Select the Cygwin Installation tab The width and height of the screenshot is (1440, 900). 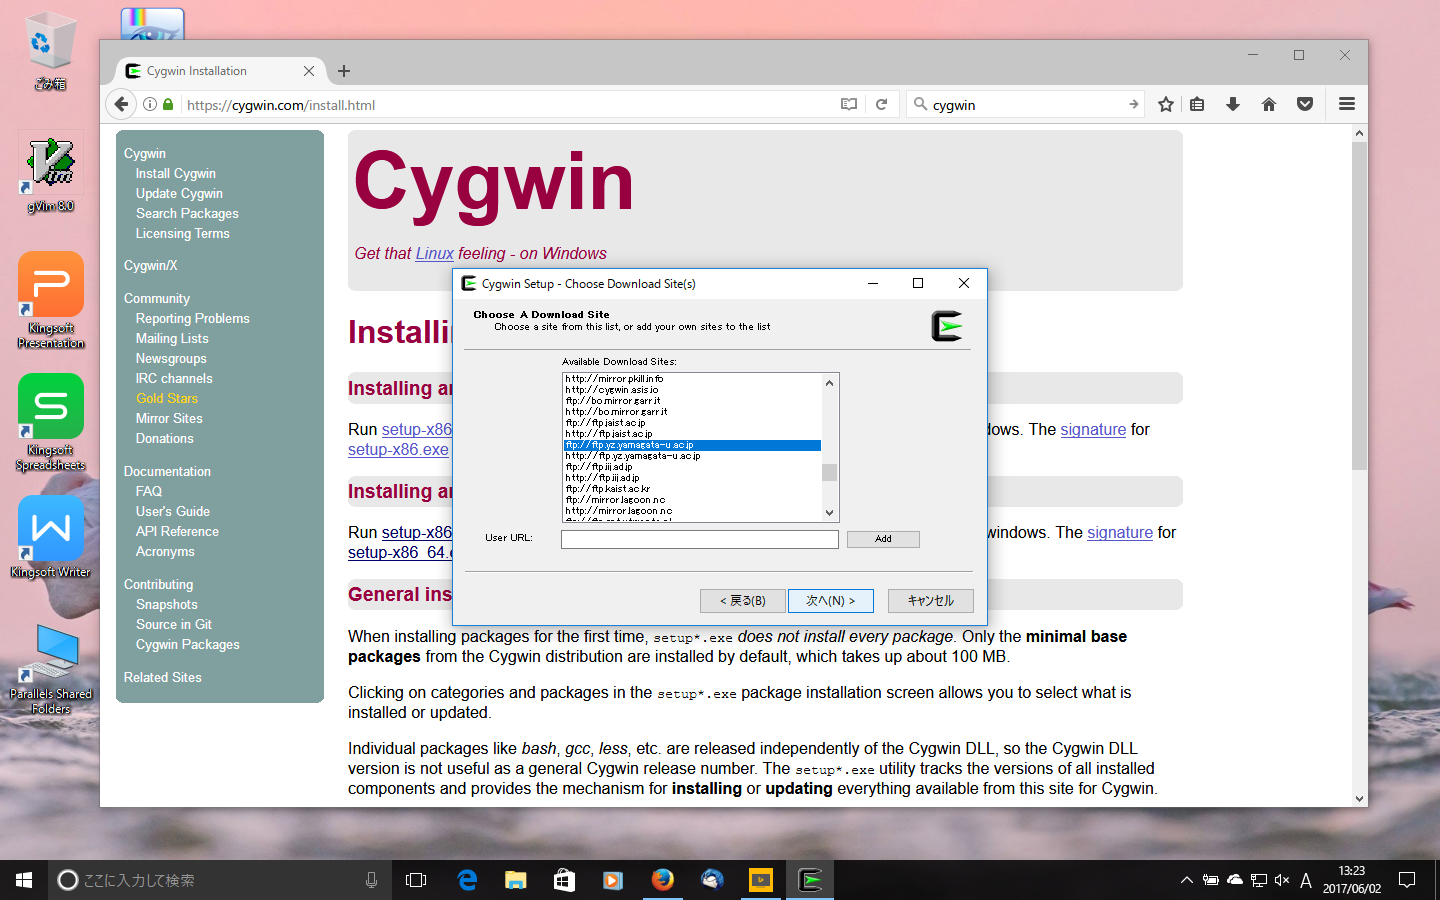(220, 71)
